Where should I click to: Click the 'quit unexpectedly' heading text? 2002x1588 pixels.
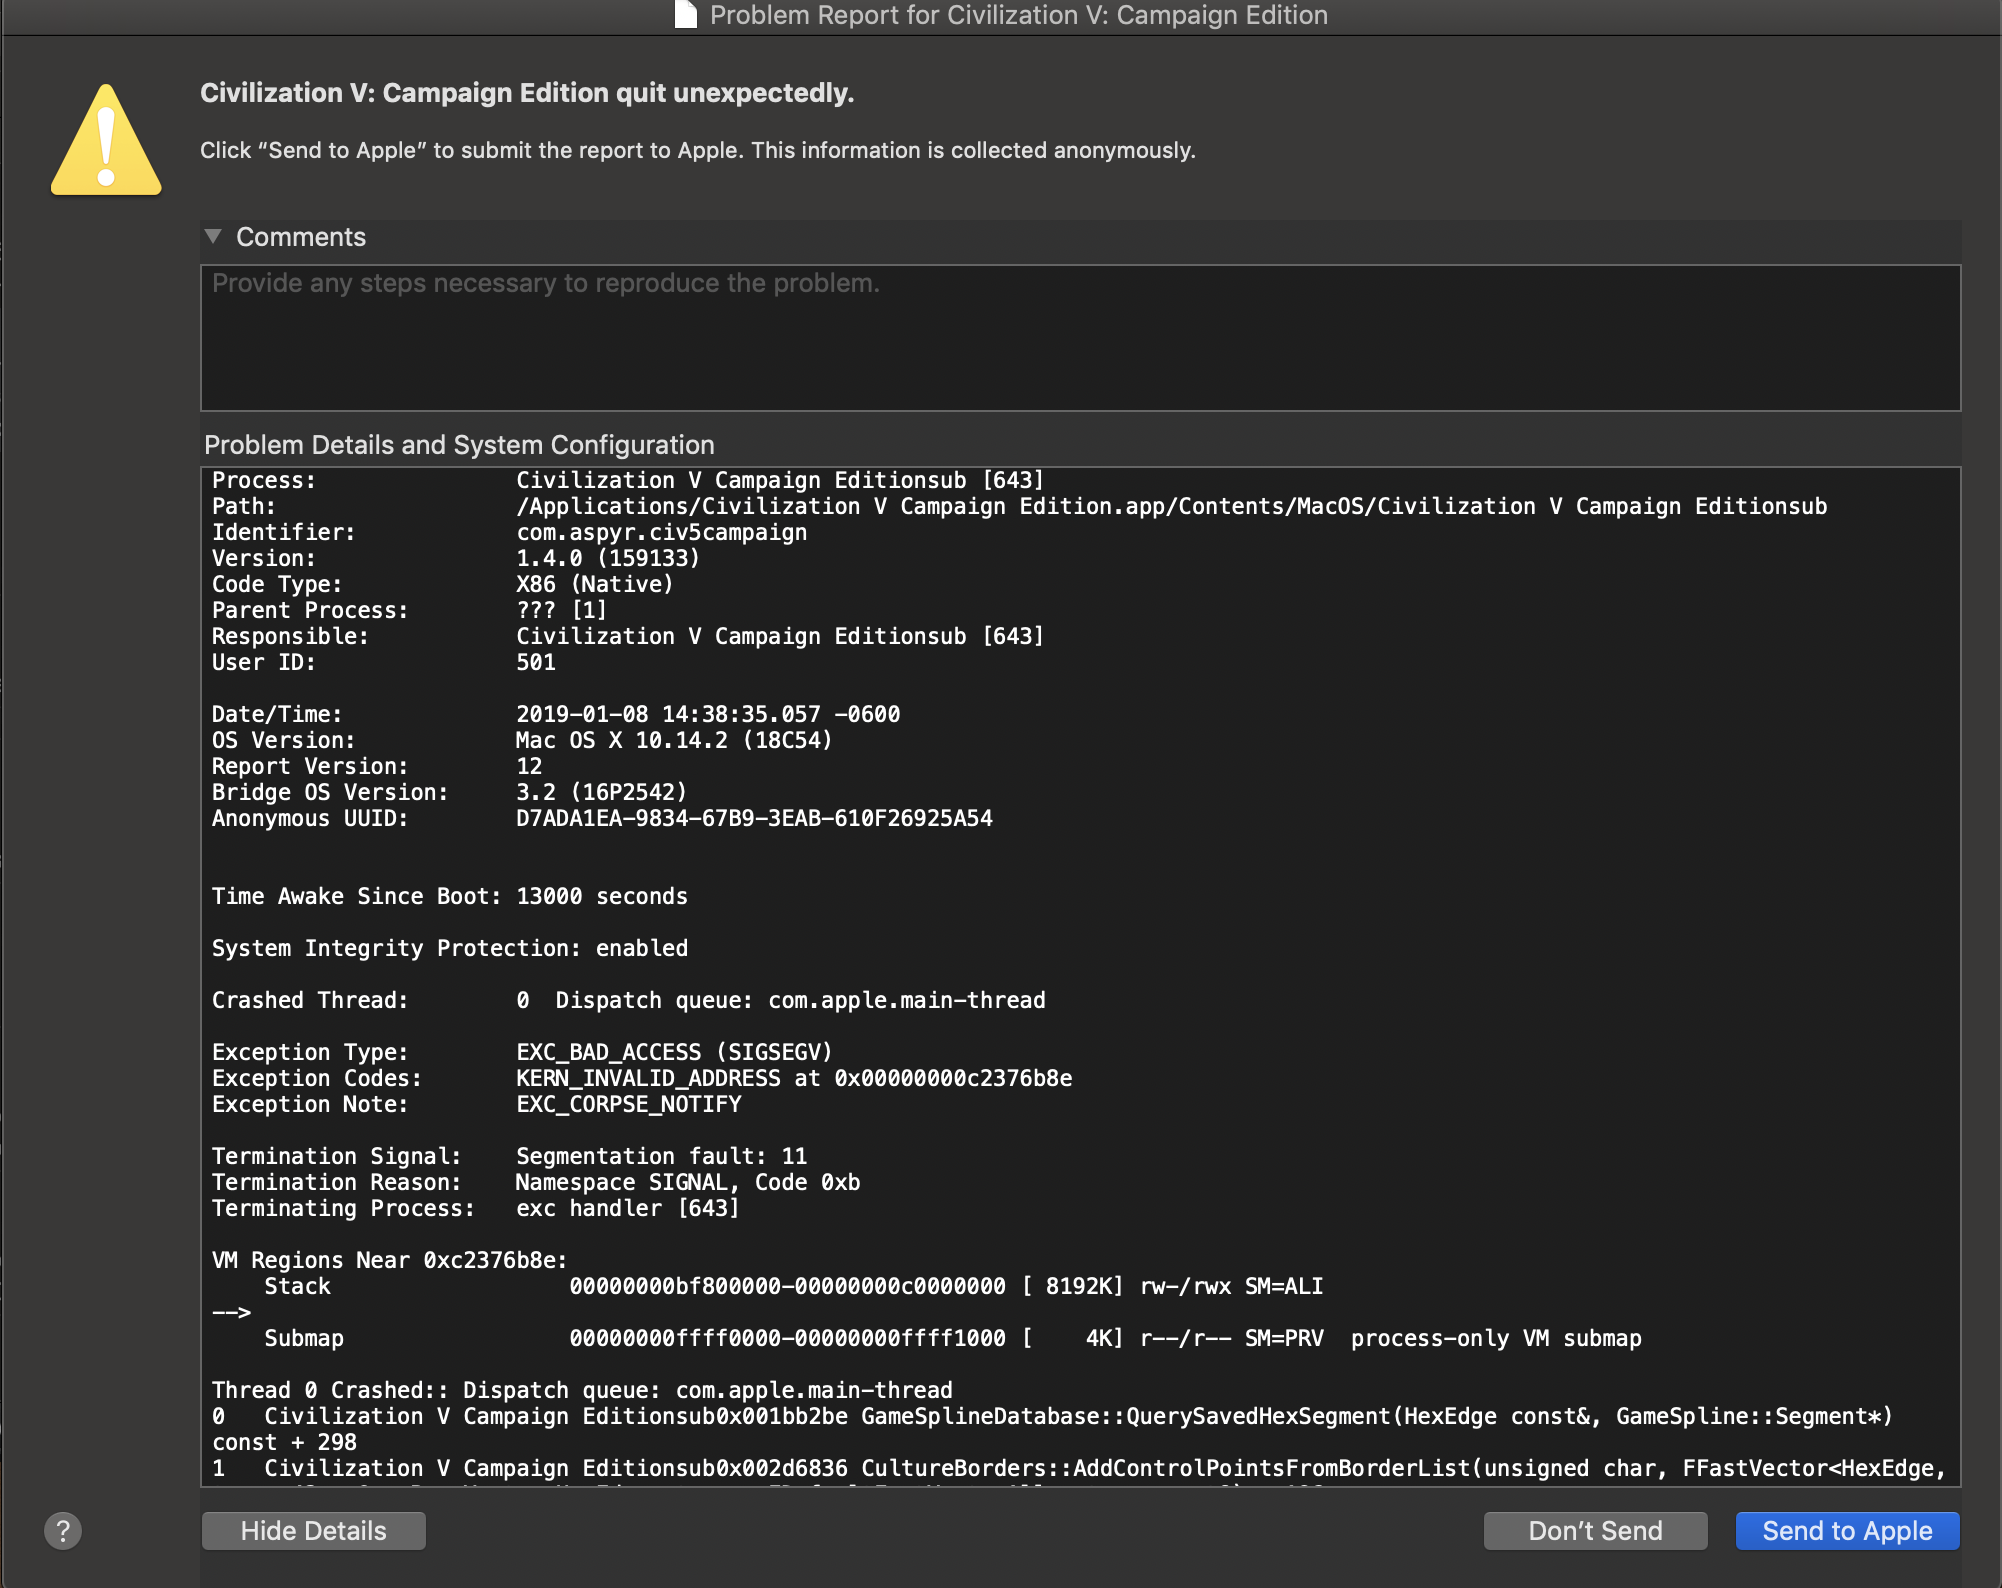(527, 93)
